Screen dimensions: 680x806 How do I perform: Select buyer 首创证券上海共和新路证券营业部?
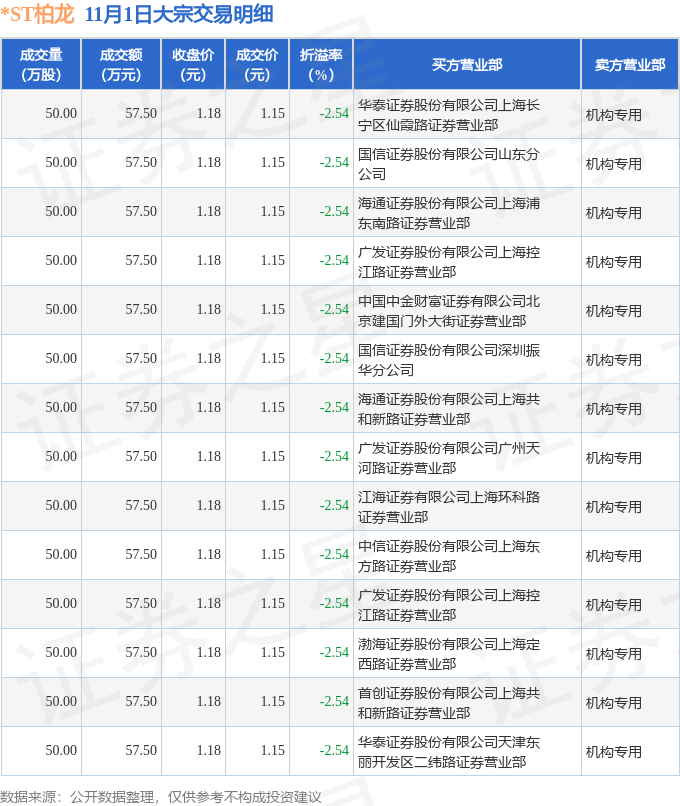pos(449,703)
